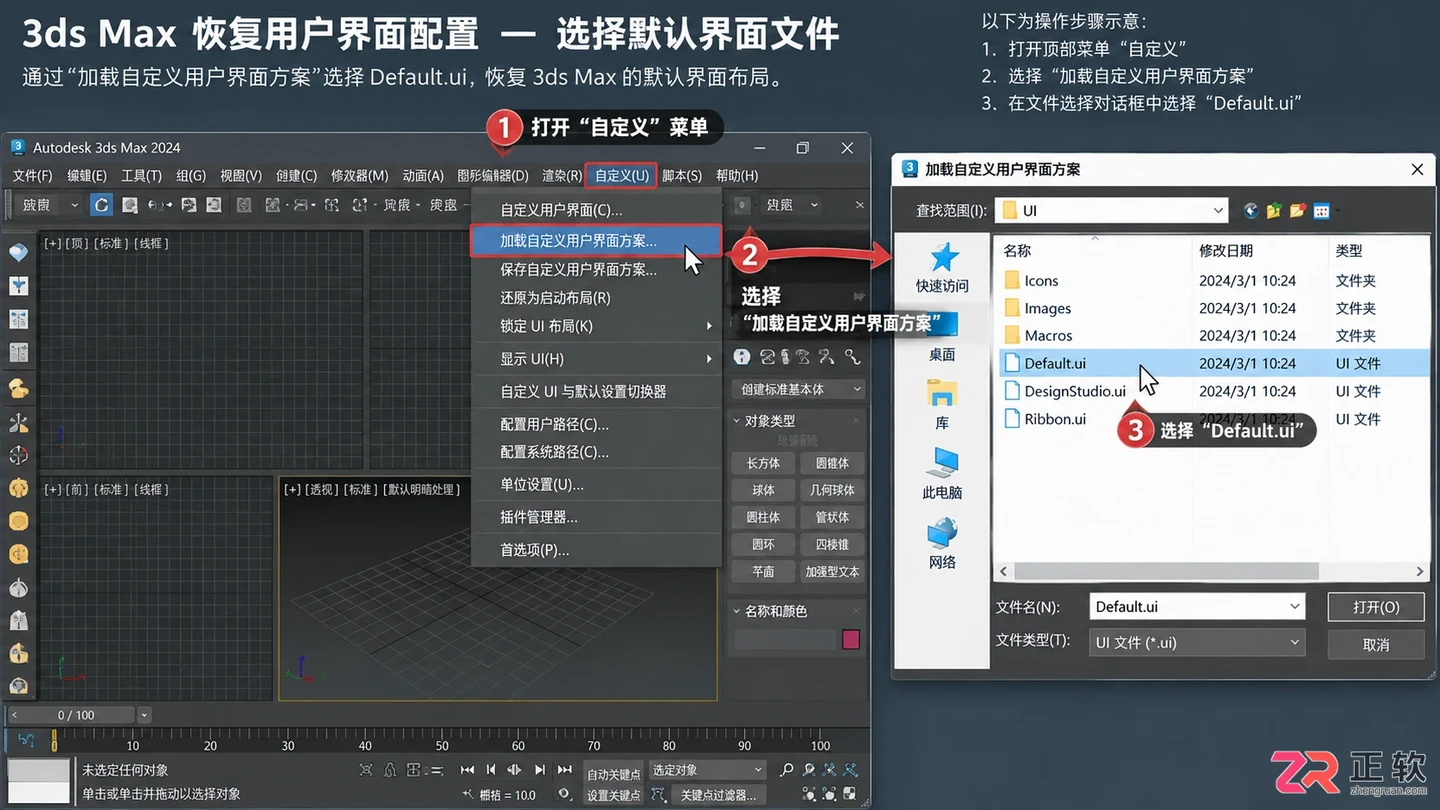The image size is (1440, 810).
Task: Jump to the end frame of animation
Action: click(564, 770)
